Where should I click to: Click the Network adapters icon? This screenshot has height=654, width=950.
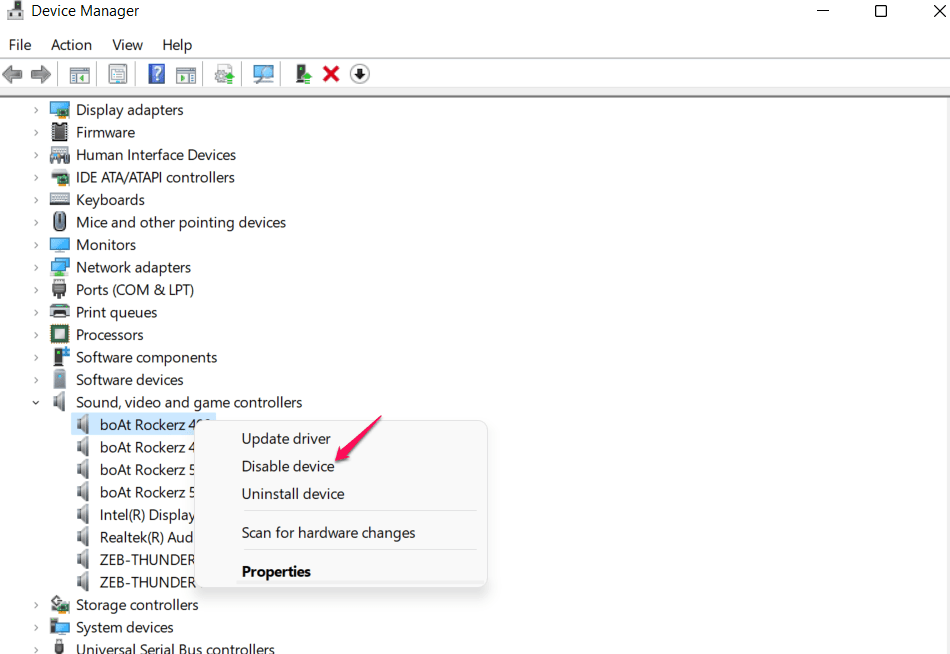point(59,267)
